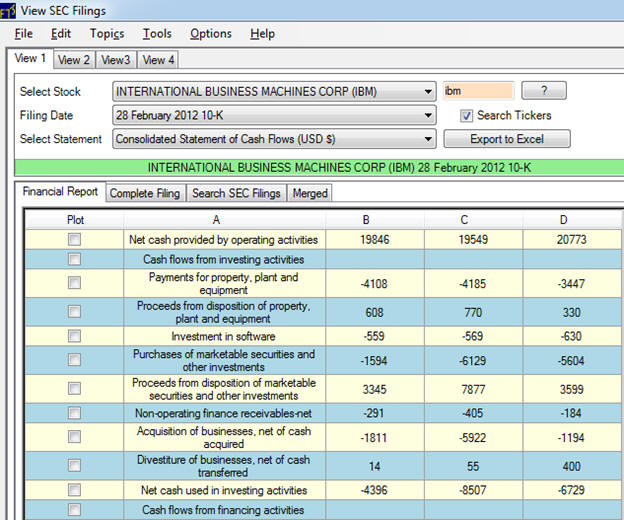Open the Help menu
624x520 pixels.
click(x=262, y=34)
